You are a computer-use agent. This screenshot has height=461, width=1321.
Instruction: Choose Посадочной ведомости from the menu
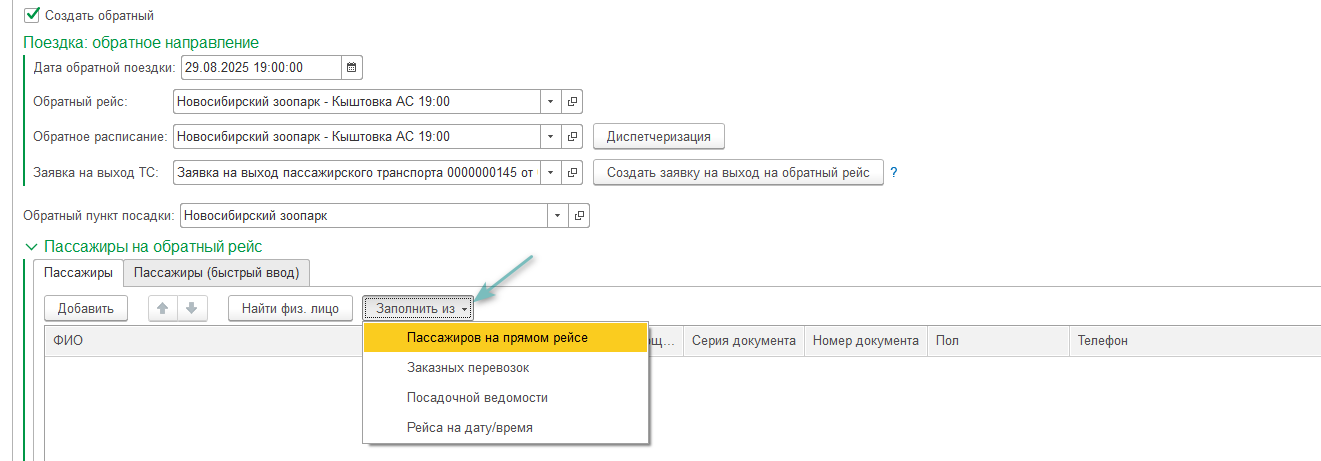click(x=477, y=397)
